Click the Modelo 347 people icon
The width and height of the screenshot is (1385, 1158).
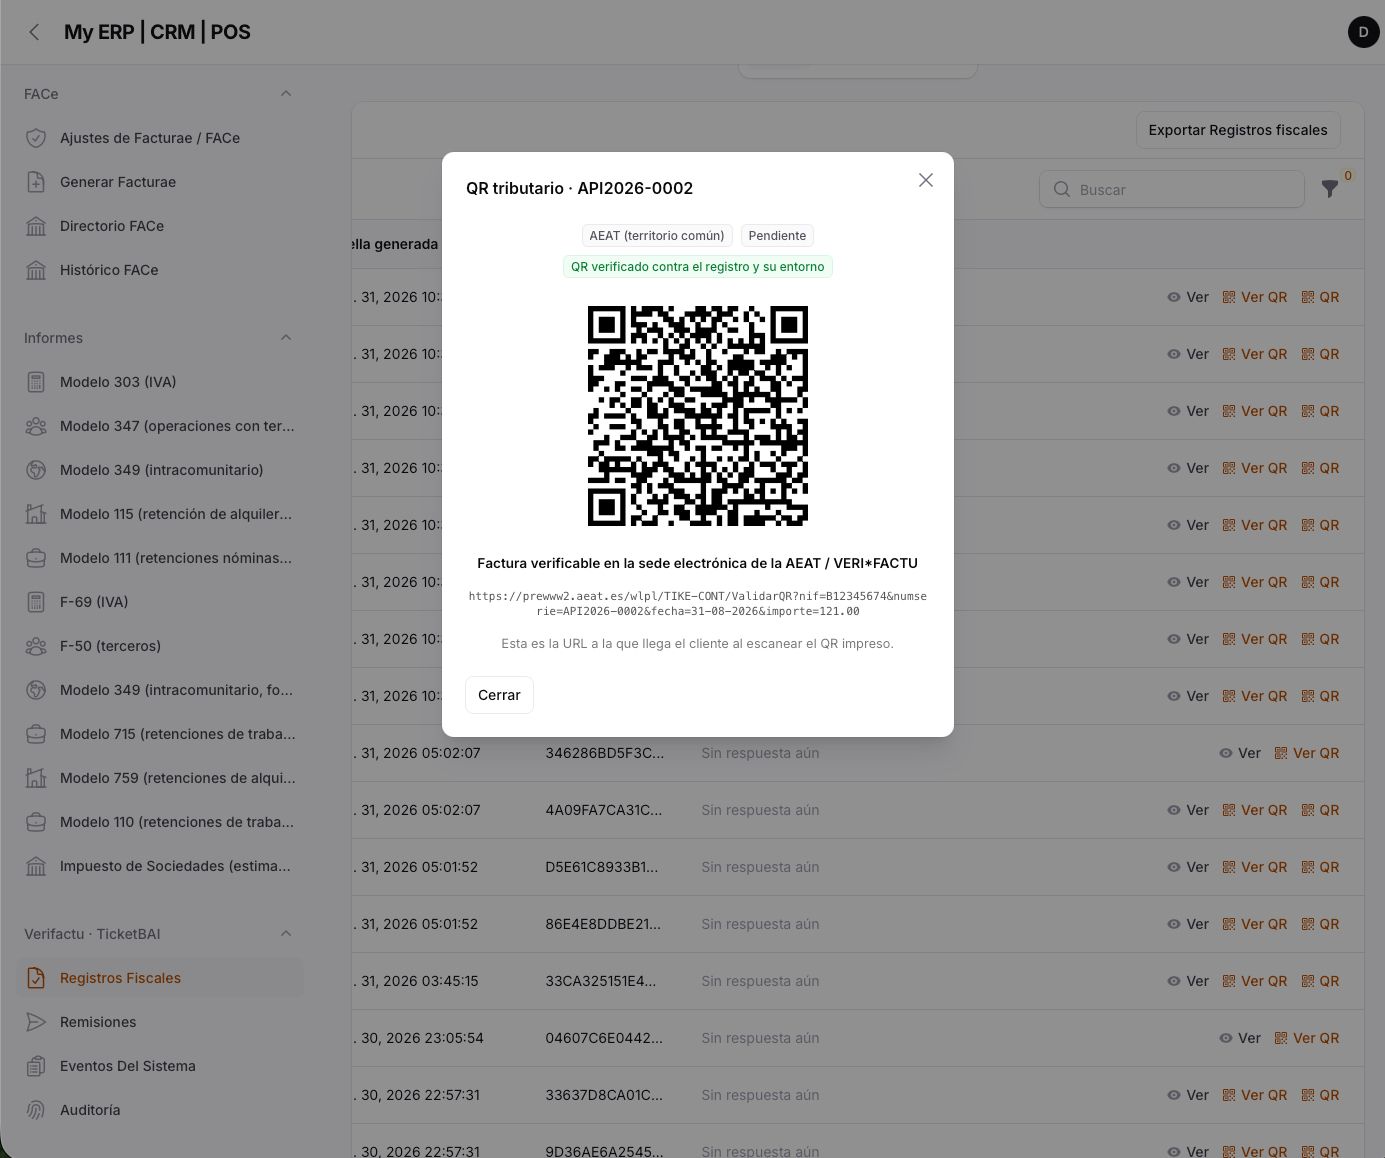coord(36,426)
